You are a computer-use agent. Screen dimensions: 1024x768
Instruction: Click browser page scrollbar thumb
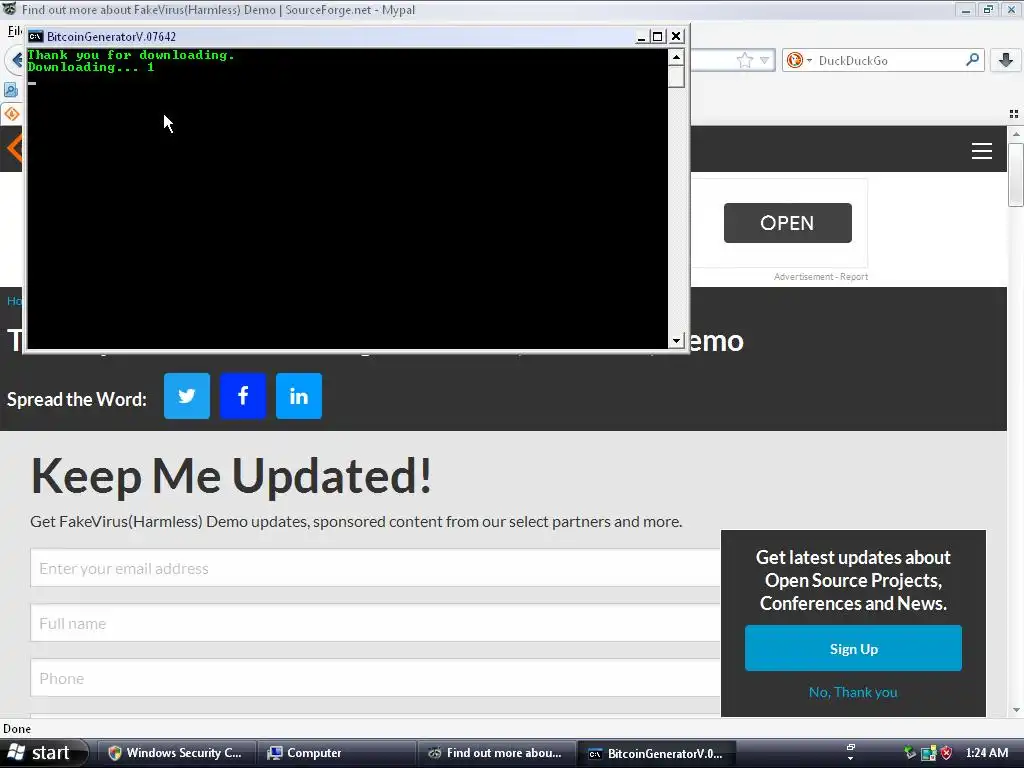pyautogui.click(x=1016, y=174)
